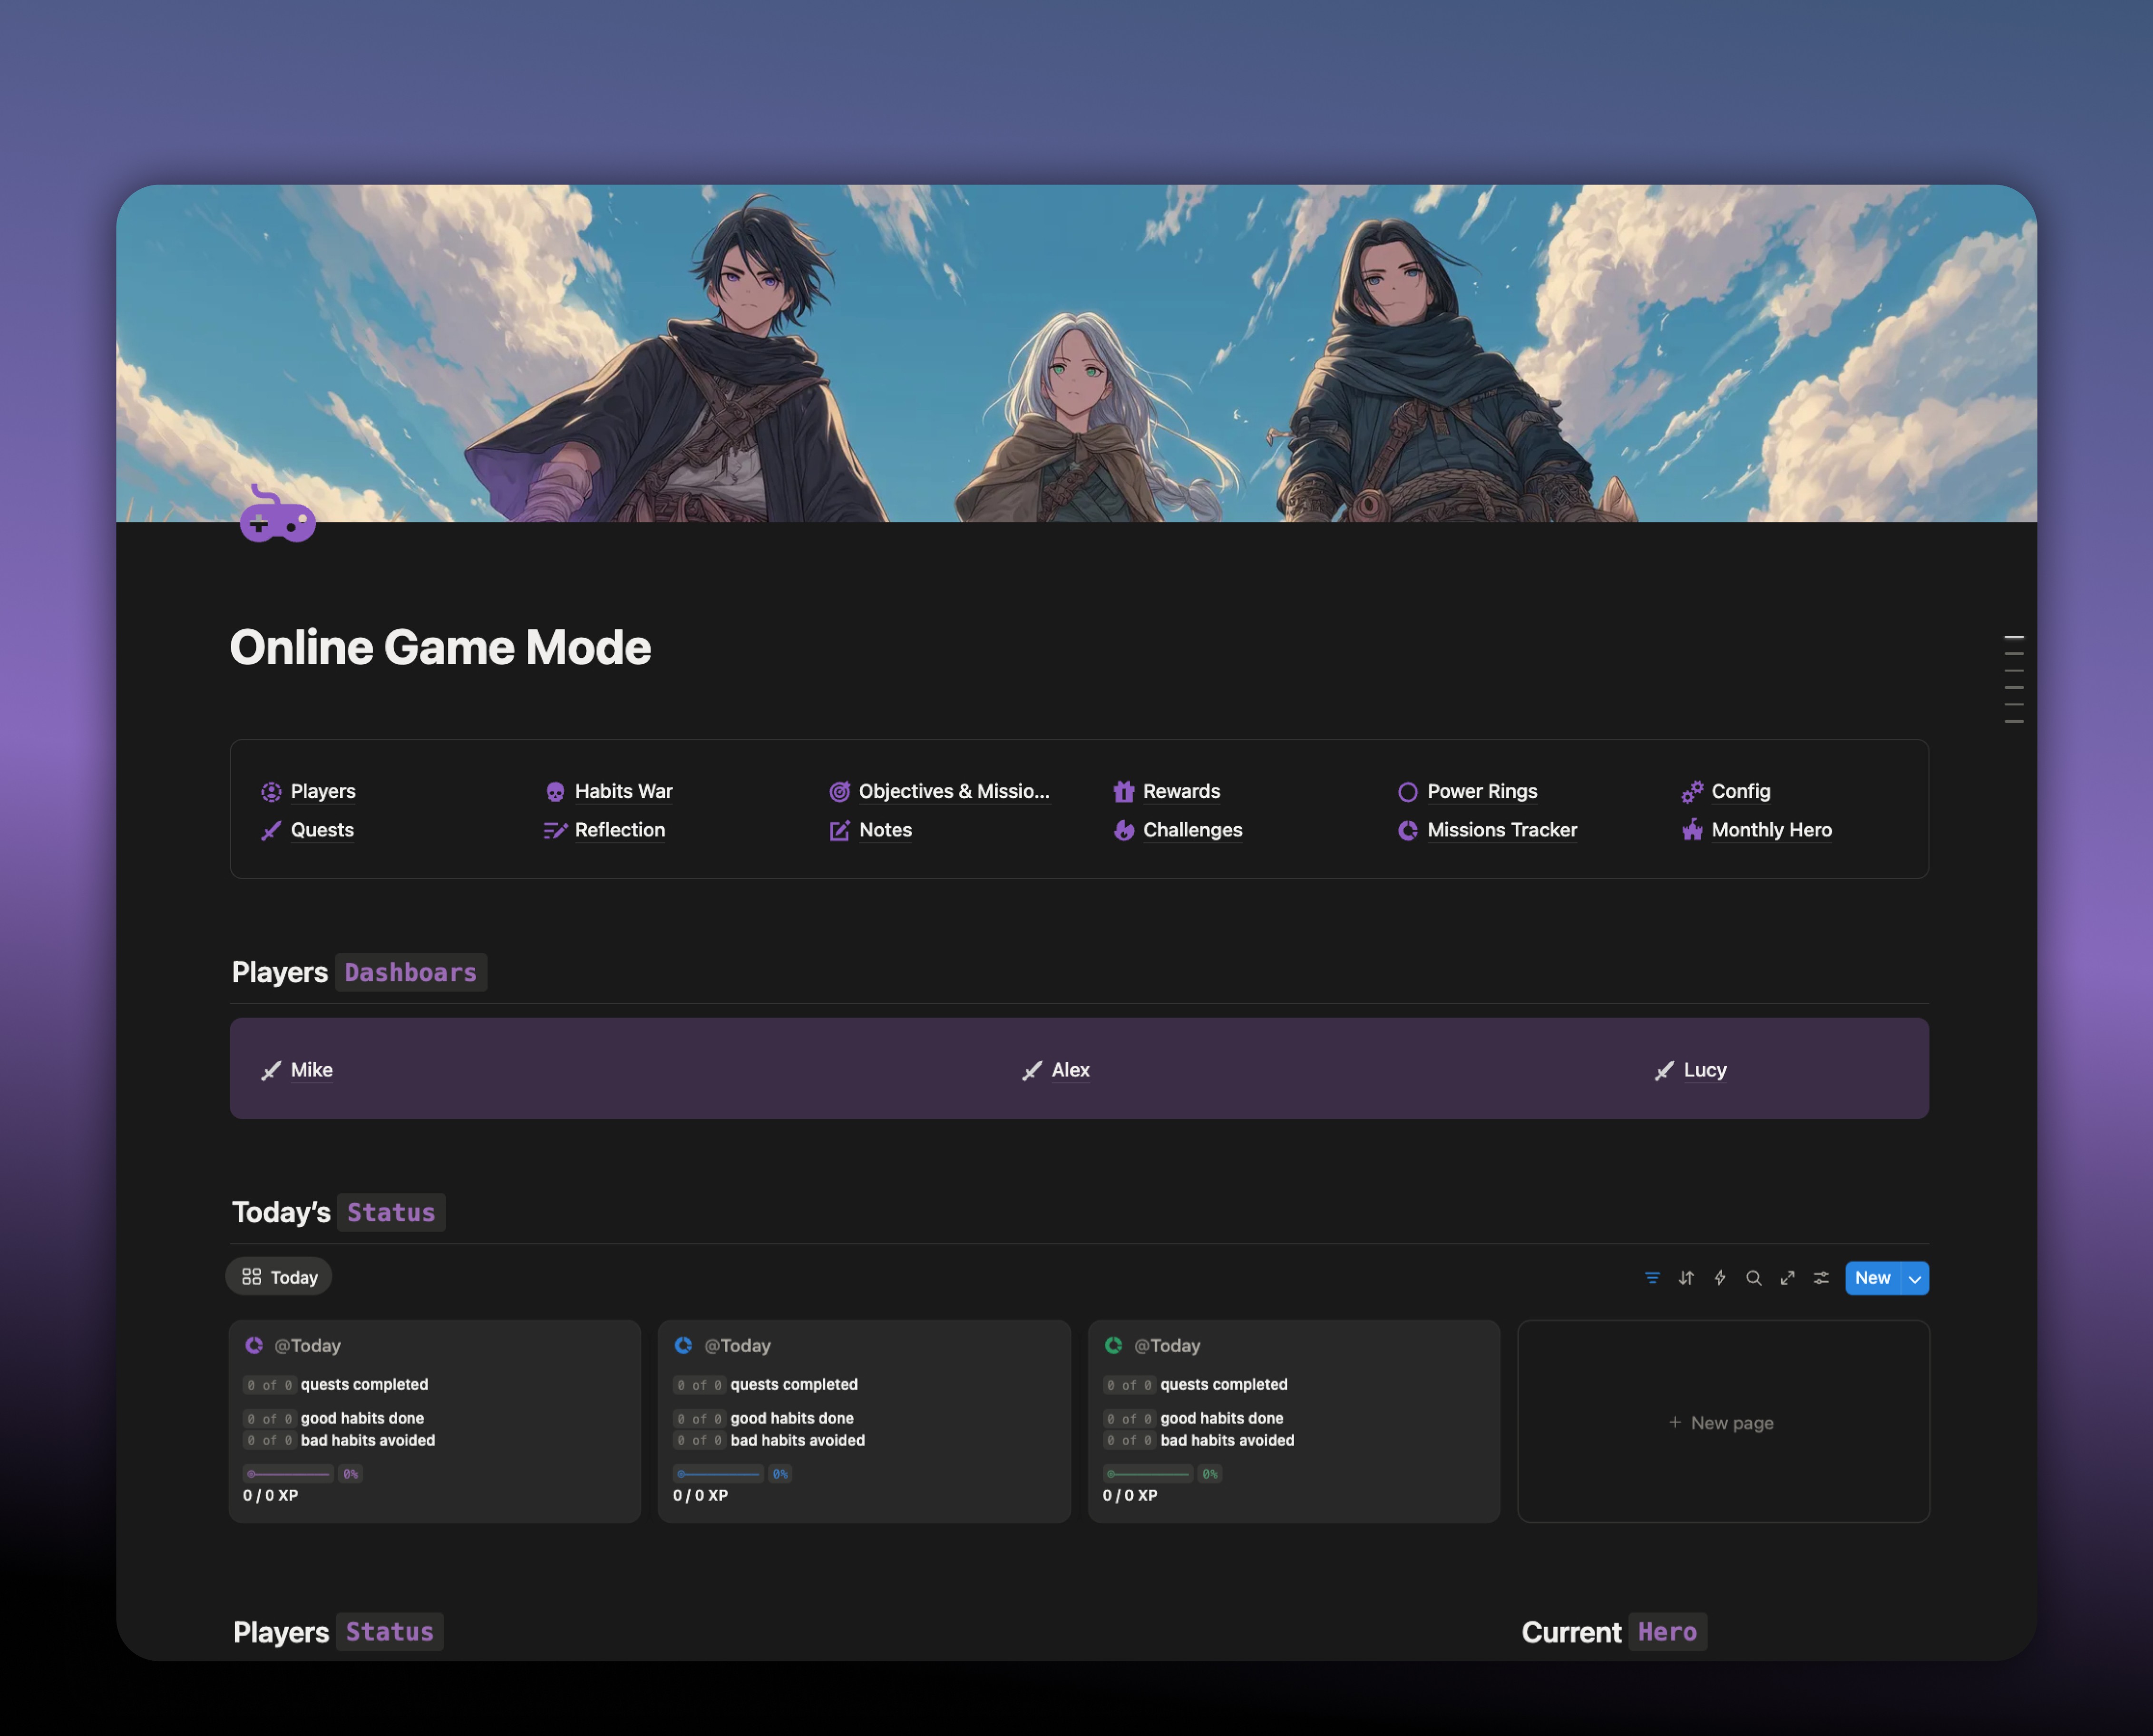Screen dimensions: 2153x1736
Task: Click the search magnifier icon
Action: (1753, 1278)
